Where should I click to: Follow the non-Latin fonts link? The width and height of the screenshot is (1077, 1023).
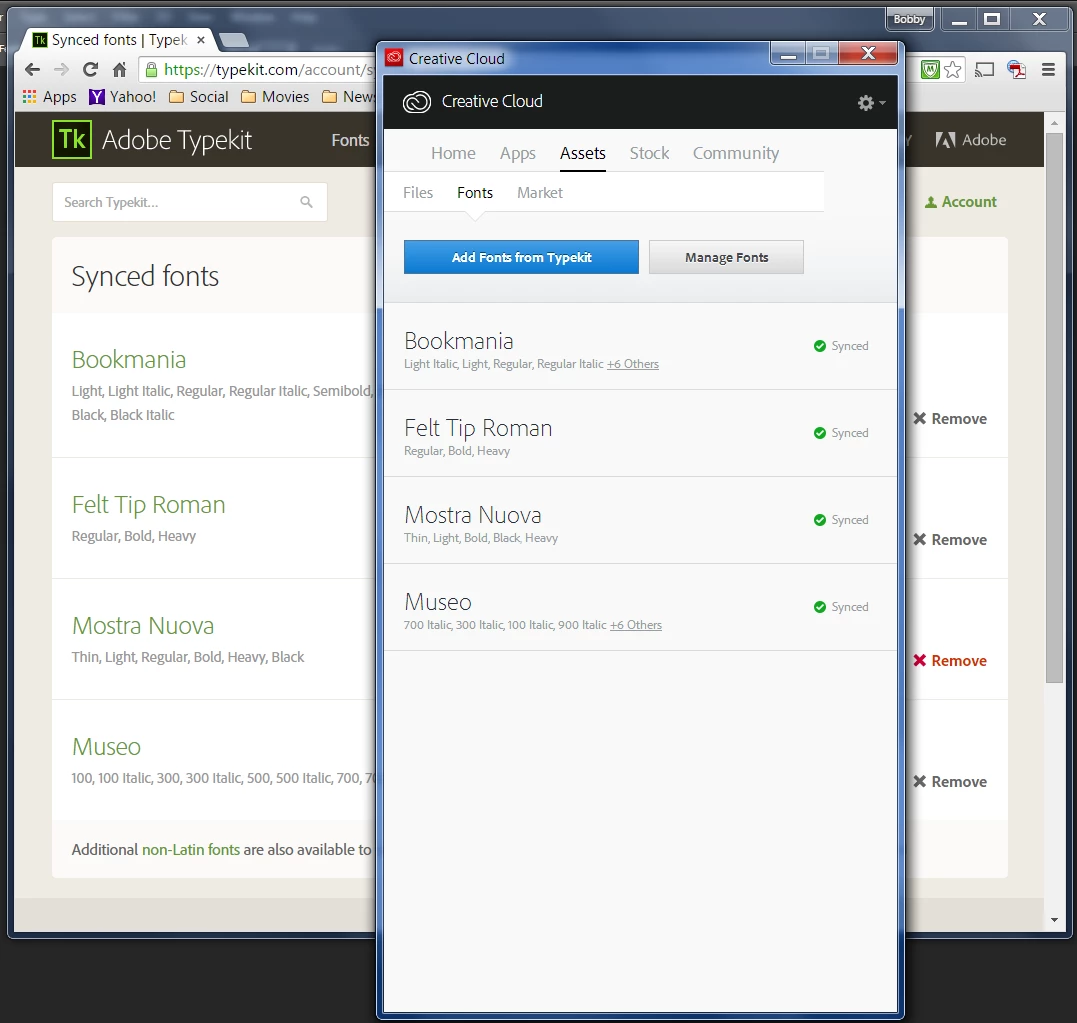click(x=191, y=850)
